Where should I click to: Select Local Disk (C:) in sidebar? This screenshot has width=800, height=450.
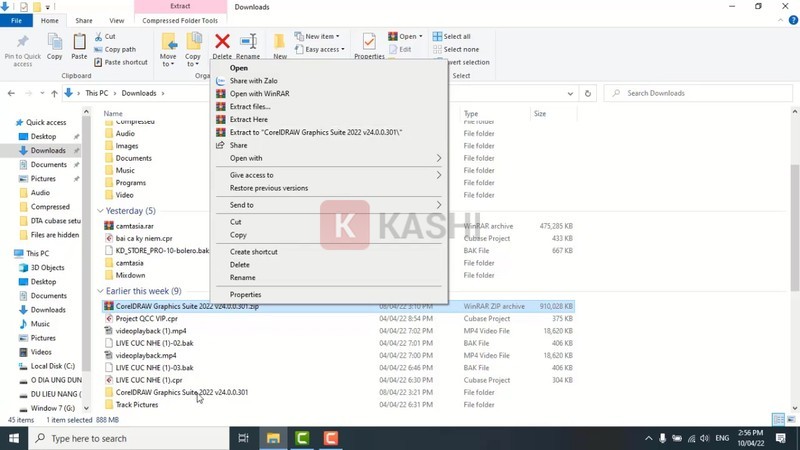click(53, 366)
